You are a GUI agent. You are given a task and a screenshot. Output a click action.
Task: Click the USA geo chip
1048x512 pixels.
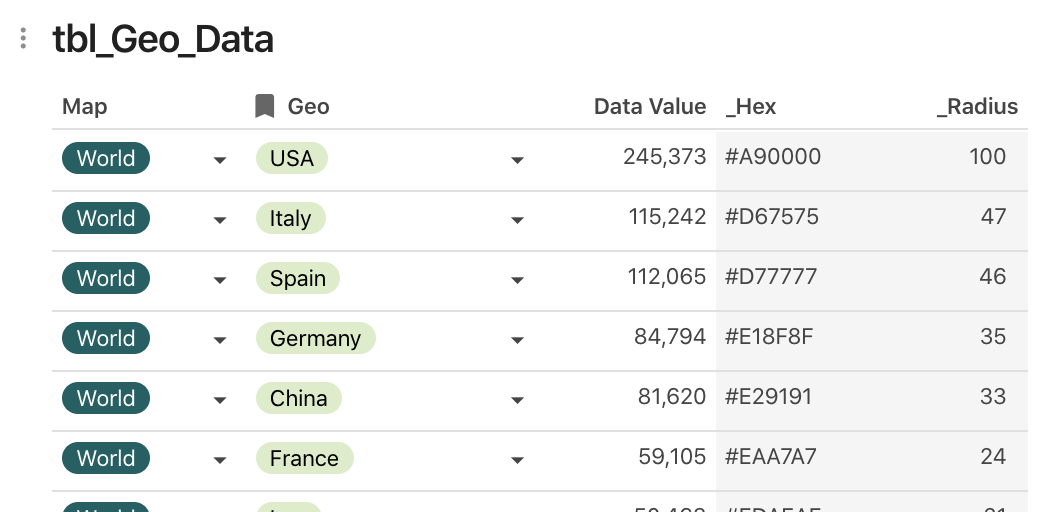[x=292, y=158]
